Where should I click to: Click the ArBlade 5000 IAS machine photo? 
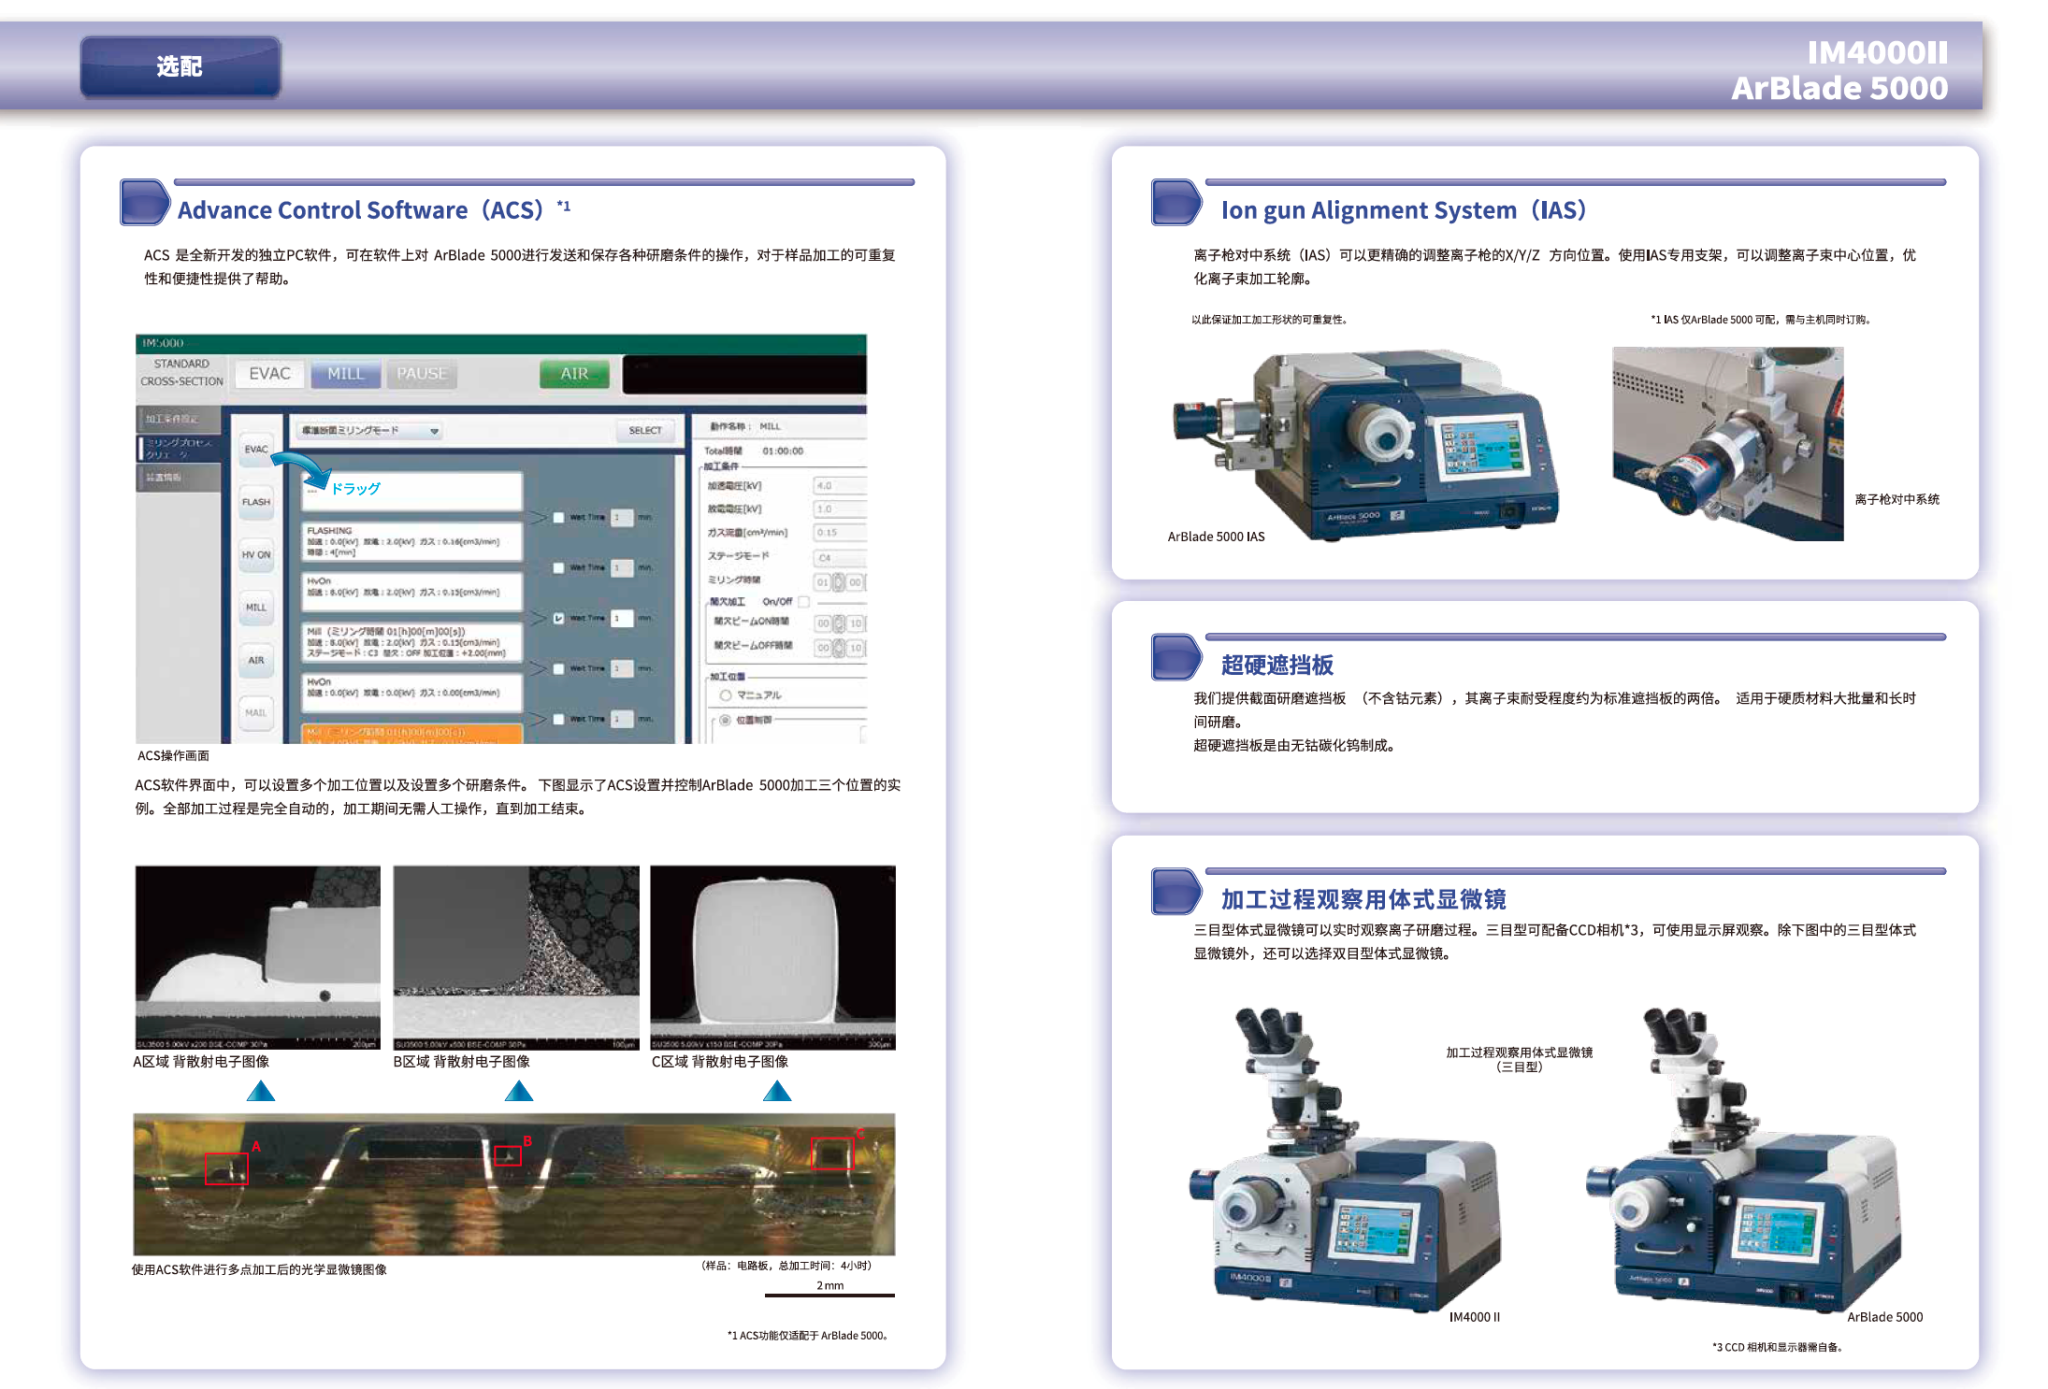pos(1366,444)
